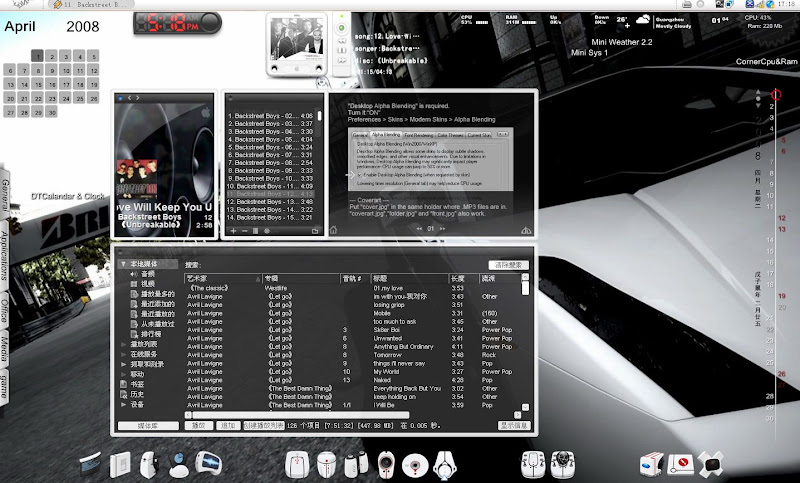Add a track with the playlist plus icon
Screen dimensions: 800x483
(x=233, y=231)
